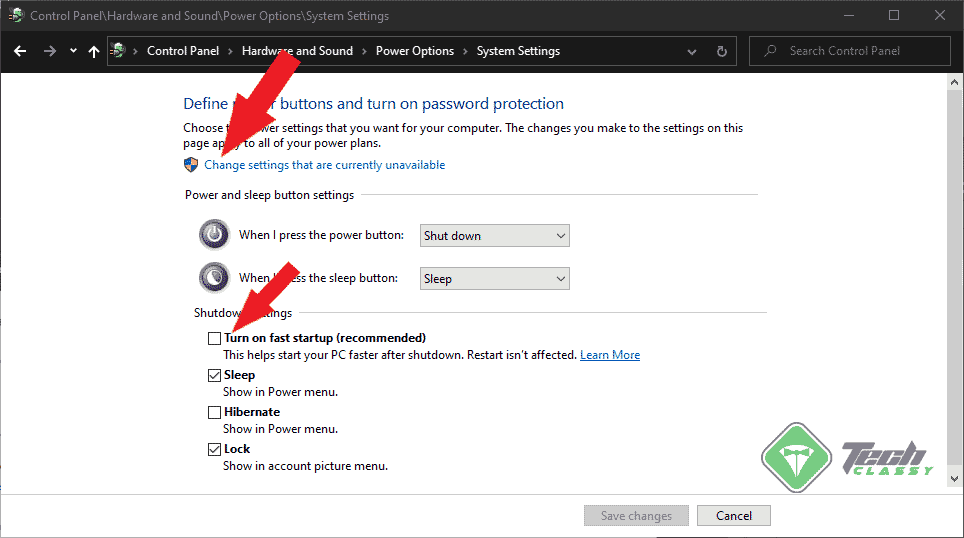Open the sleep button action dropdown
The image size is (964, 538).
pos(494,279)
